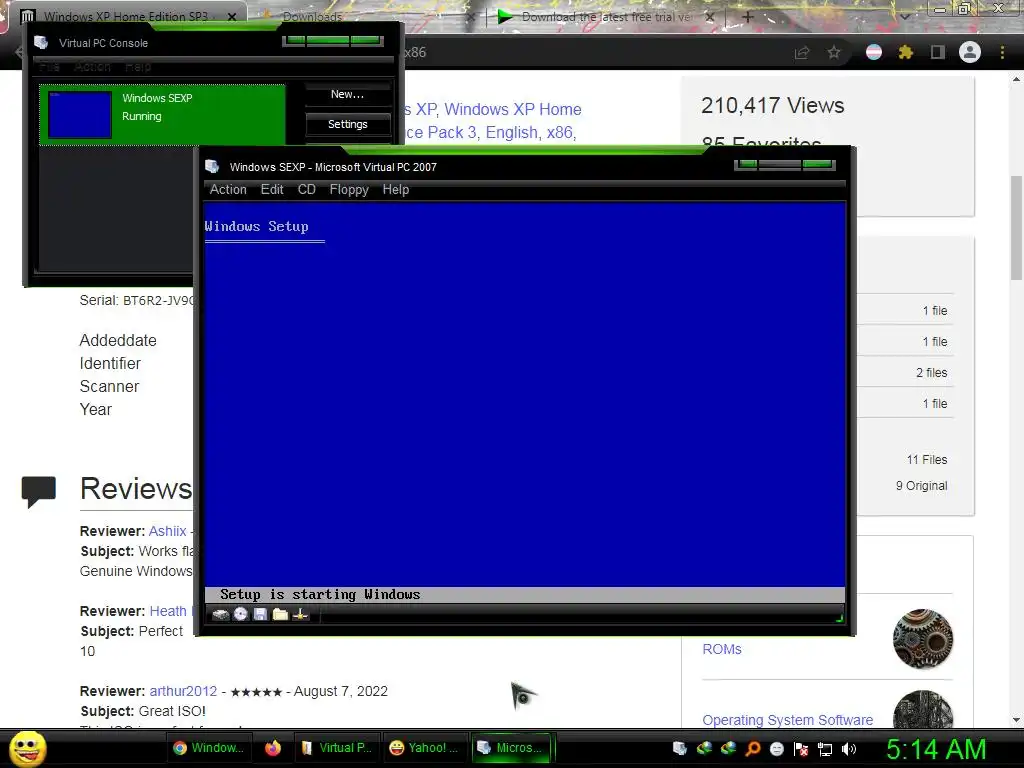Click the 9 Original link
The height and width of the screenshot is (768, 1024).
[x=921, y=486]
